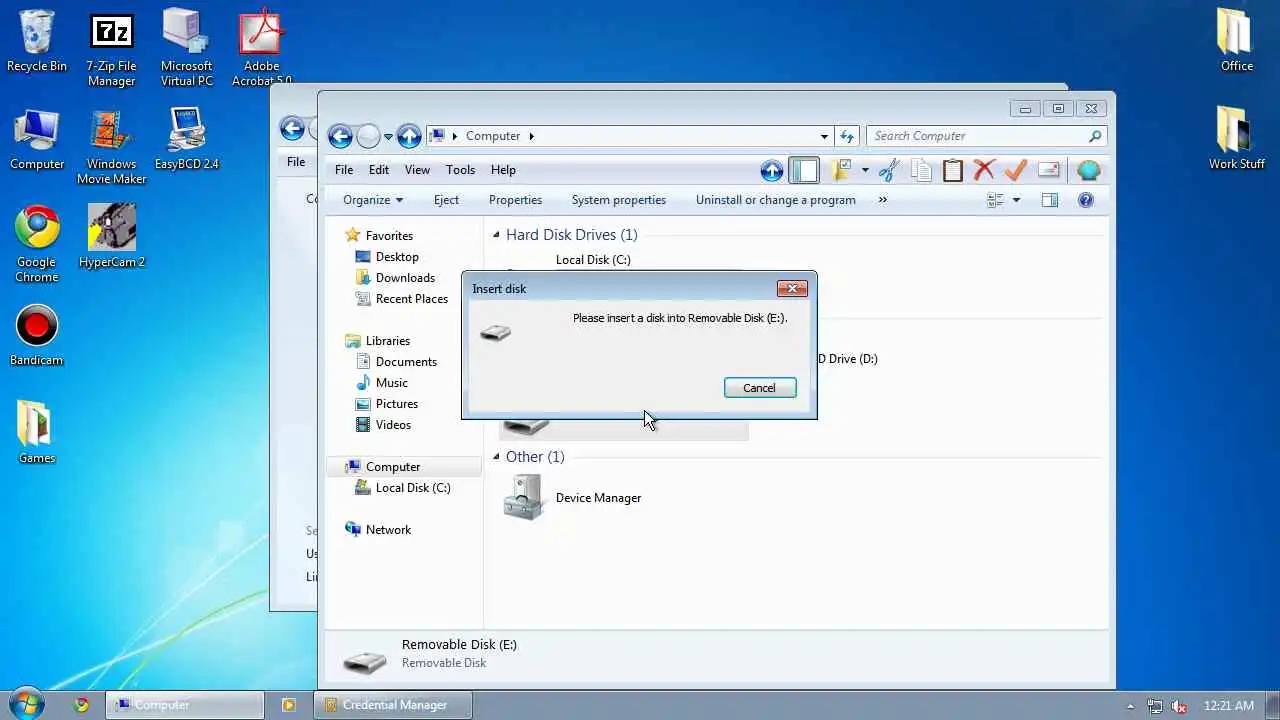Image resolution: width=1280 pixels, height=720 pixels.
Task: Toggle the preview pane button
Action: pyautogui.click(x=1049, y=200)
